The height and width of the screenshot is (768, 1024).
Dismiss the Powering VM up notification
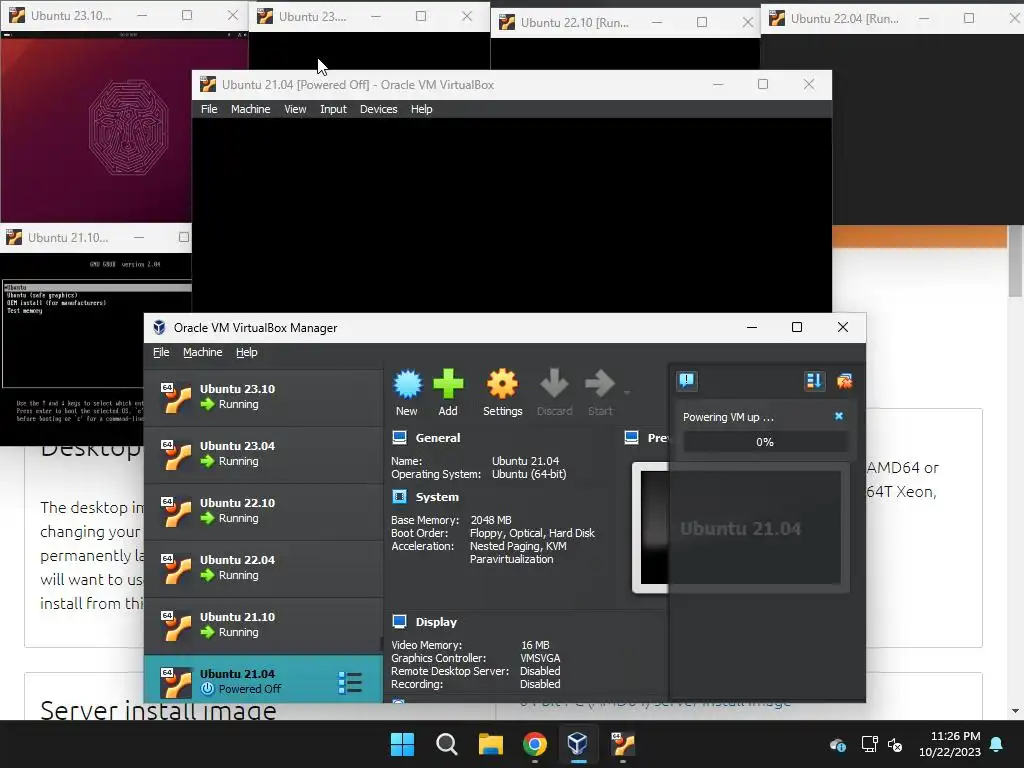pyautogui.click(x=839, y=416)
